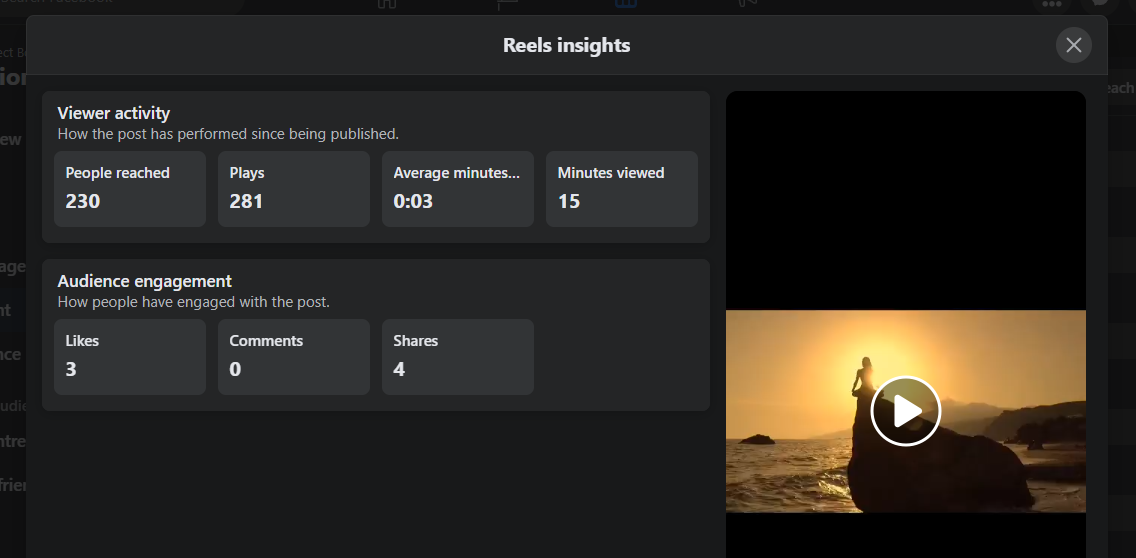This screenshot has height=558, width=1136.
Task: Close the Reels insights dialog
Action: [x=1073, y=45]
